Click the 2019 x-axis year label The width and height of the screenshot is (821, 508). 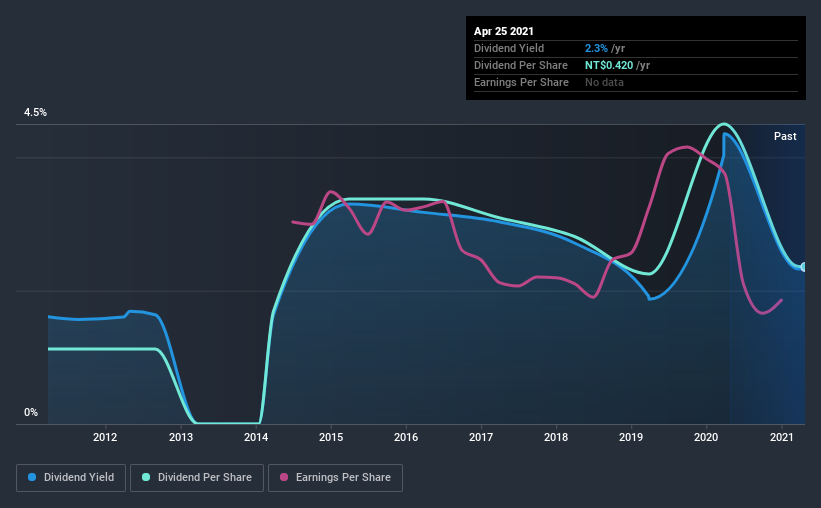[x=631, y=437]
